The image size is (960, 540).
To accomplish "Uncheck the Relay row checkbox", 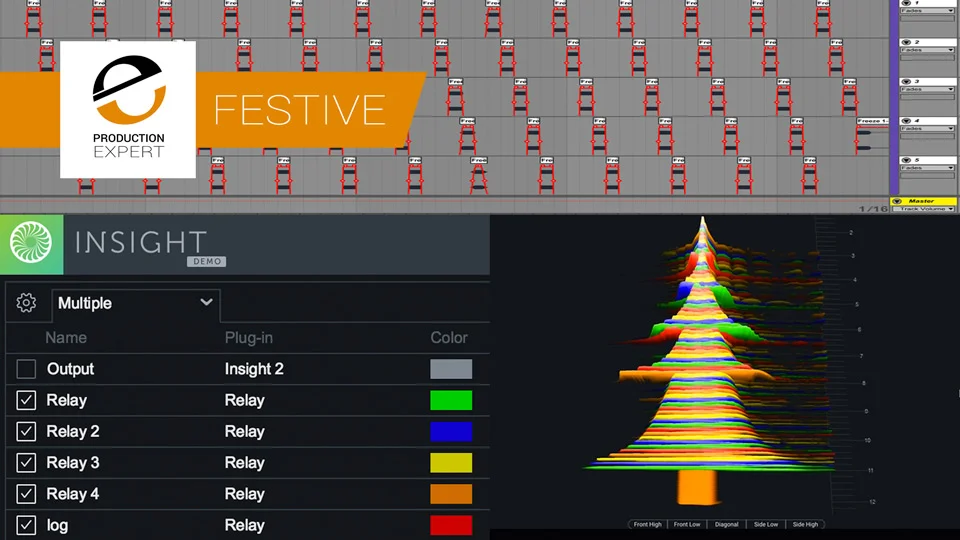I will [x=26, y=400].
